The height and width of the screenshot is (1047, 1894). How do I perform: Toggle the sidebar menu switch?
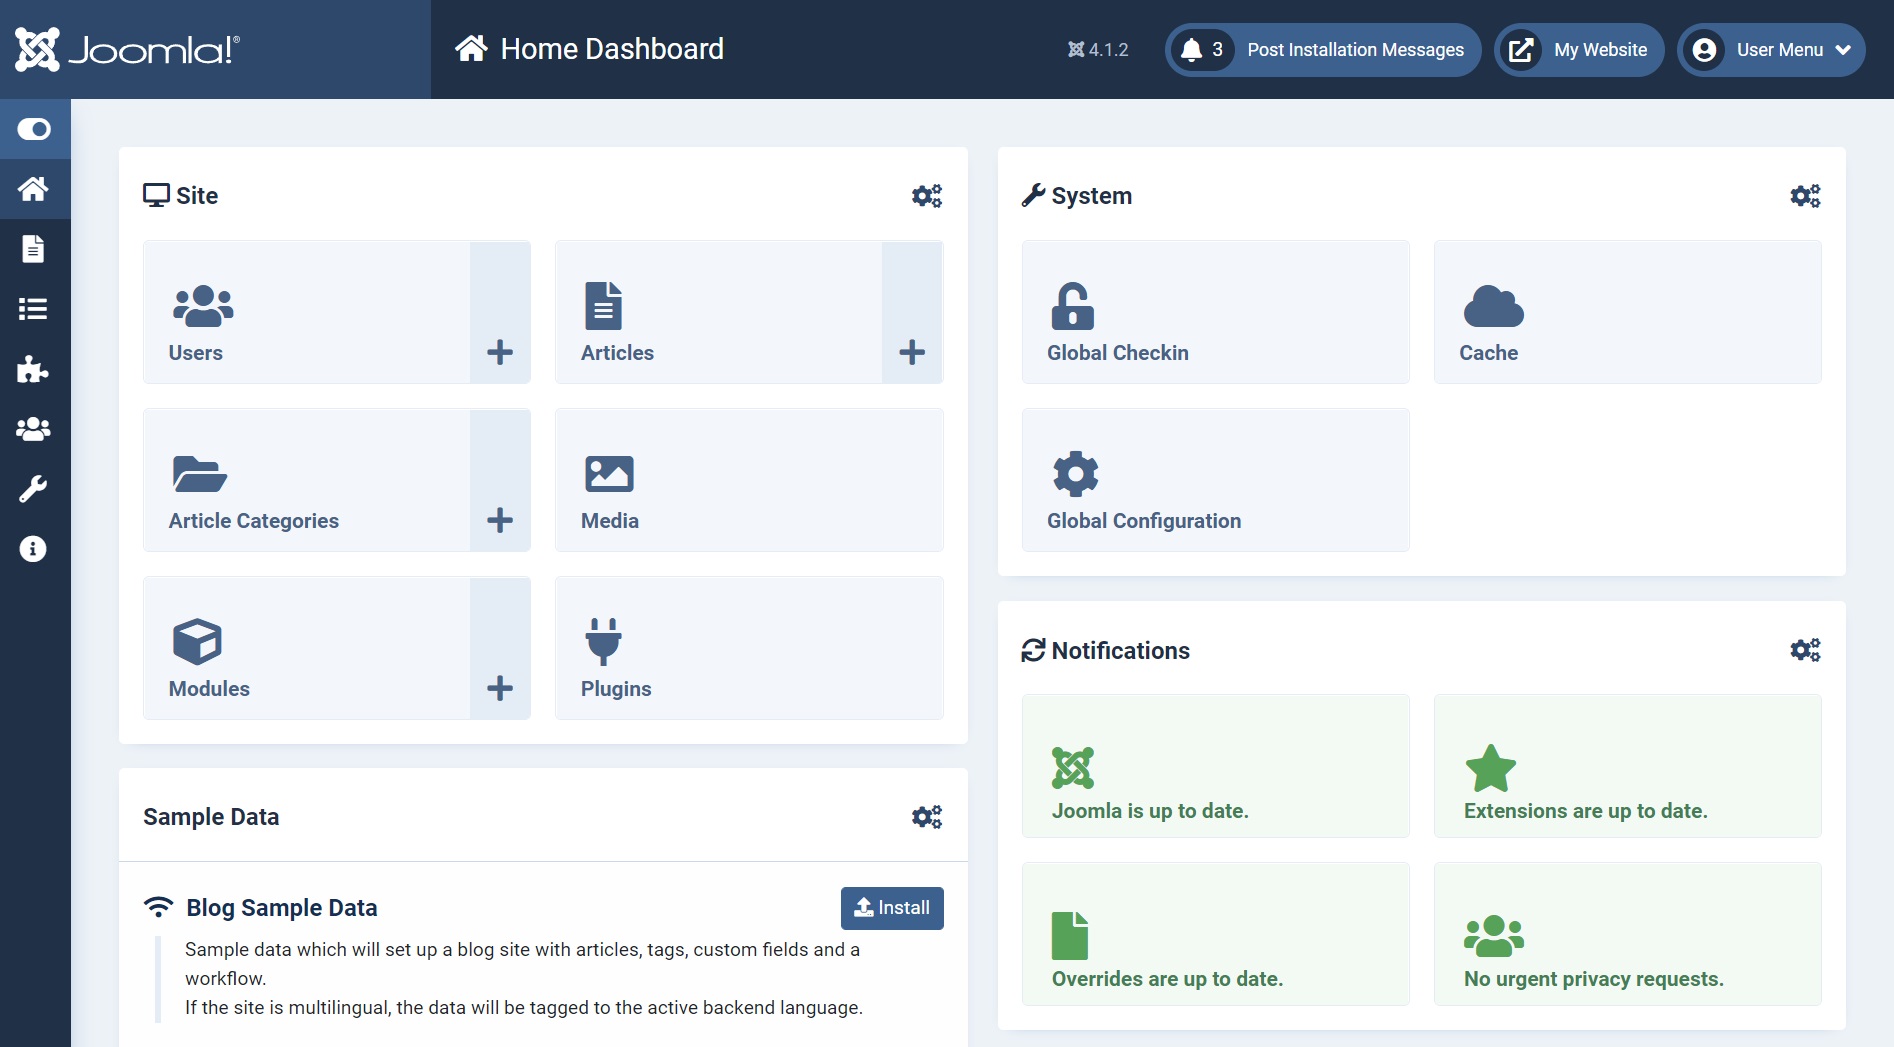34,129
